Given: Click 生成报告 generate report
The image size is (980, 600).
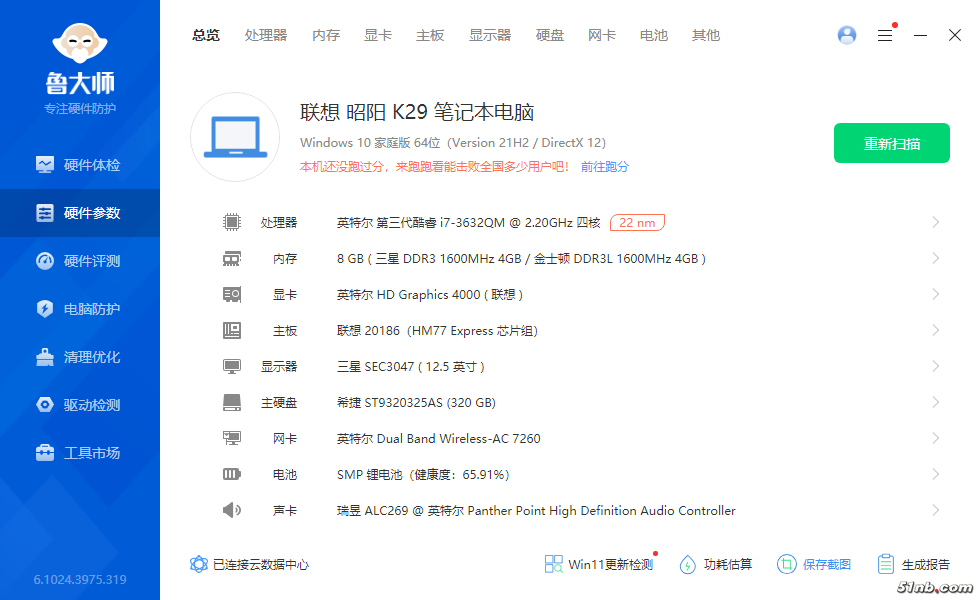Looking at the screenshot, I should tap(913, 564).
